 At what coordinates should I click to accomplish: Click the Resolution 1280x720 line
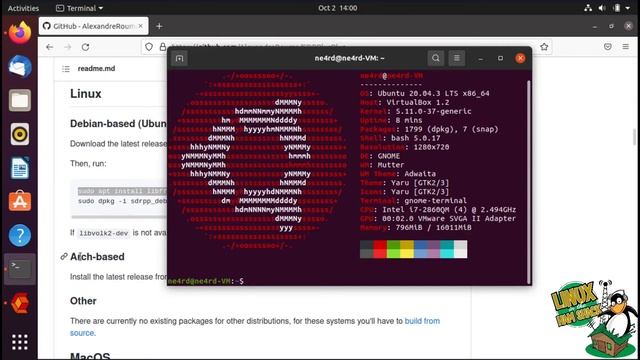tap(404, 147)
